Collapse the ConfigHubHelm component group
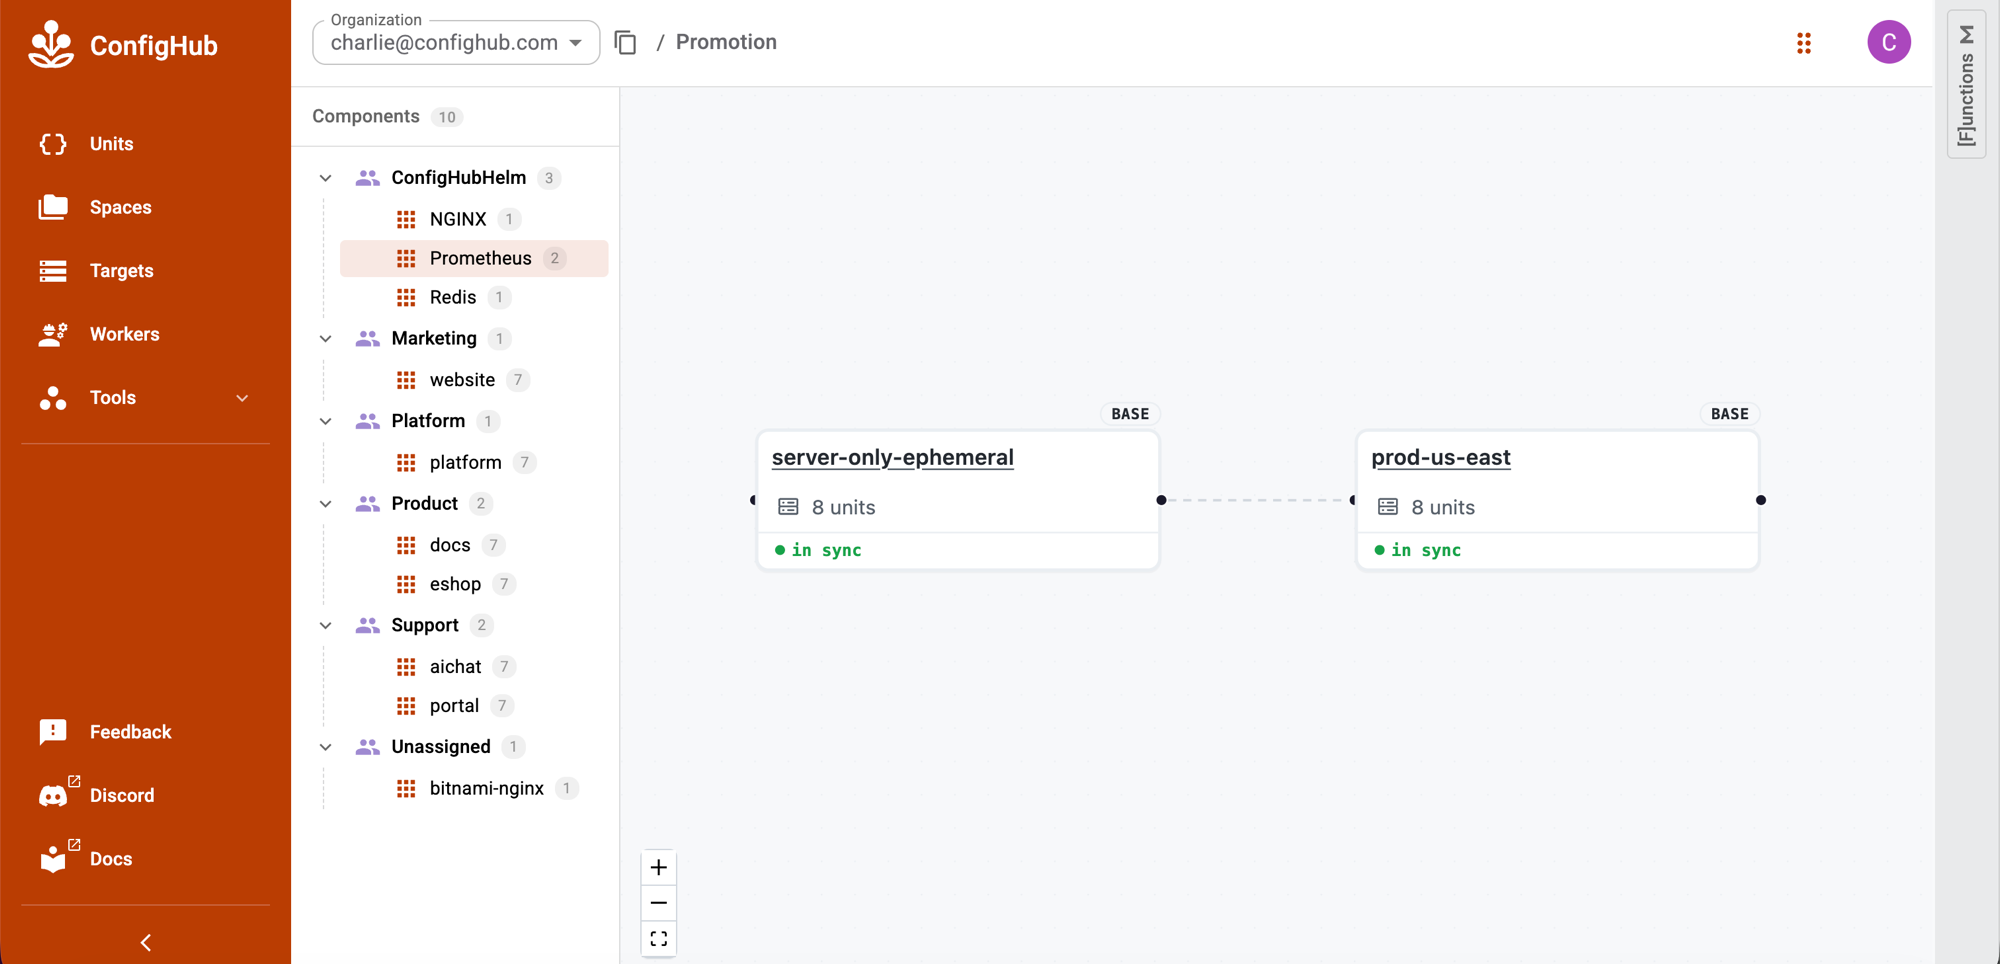The image size is (2000, 964). 325,178
